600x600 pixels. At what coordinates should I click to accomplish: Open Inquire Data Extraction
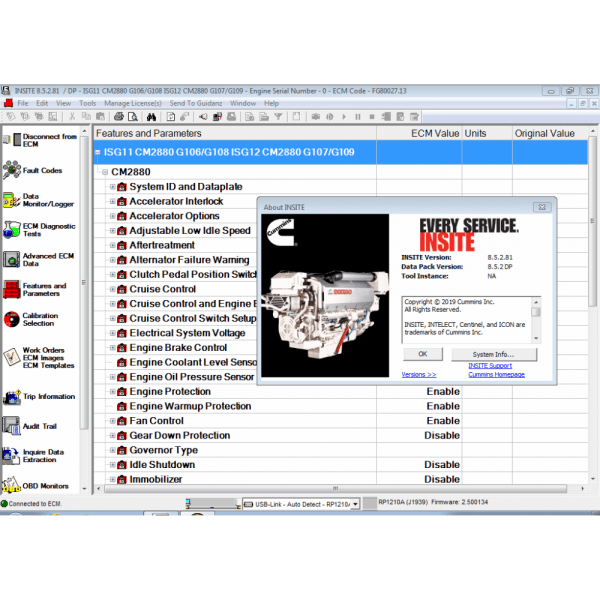tap(34, 456)
